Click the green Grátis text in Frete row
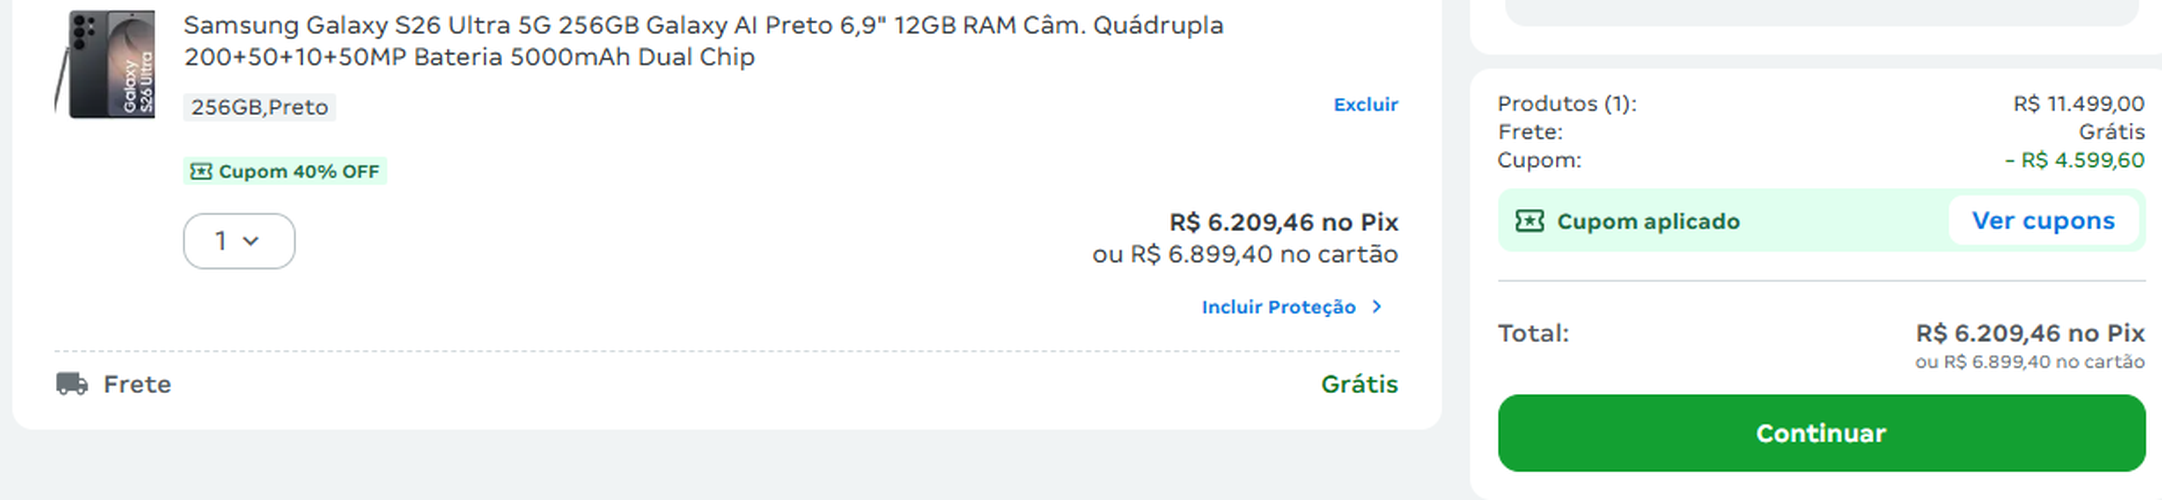This screenshot has width=2162, height=500. point(1359,384)
